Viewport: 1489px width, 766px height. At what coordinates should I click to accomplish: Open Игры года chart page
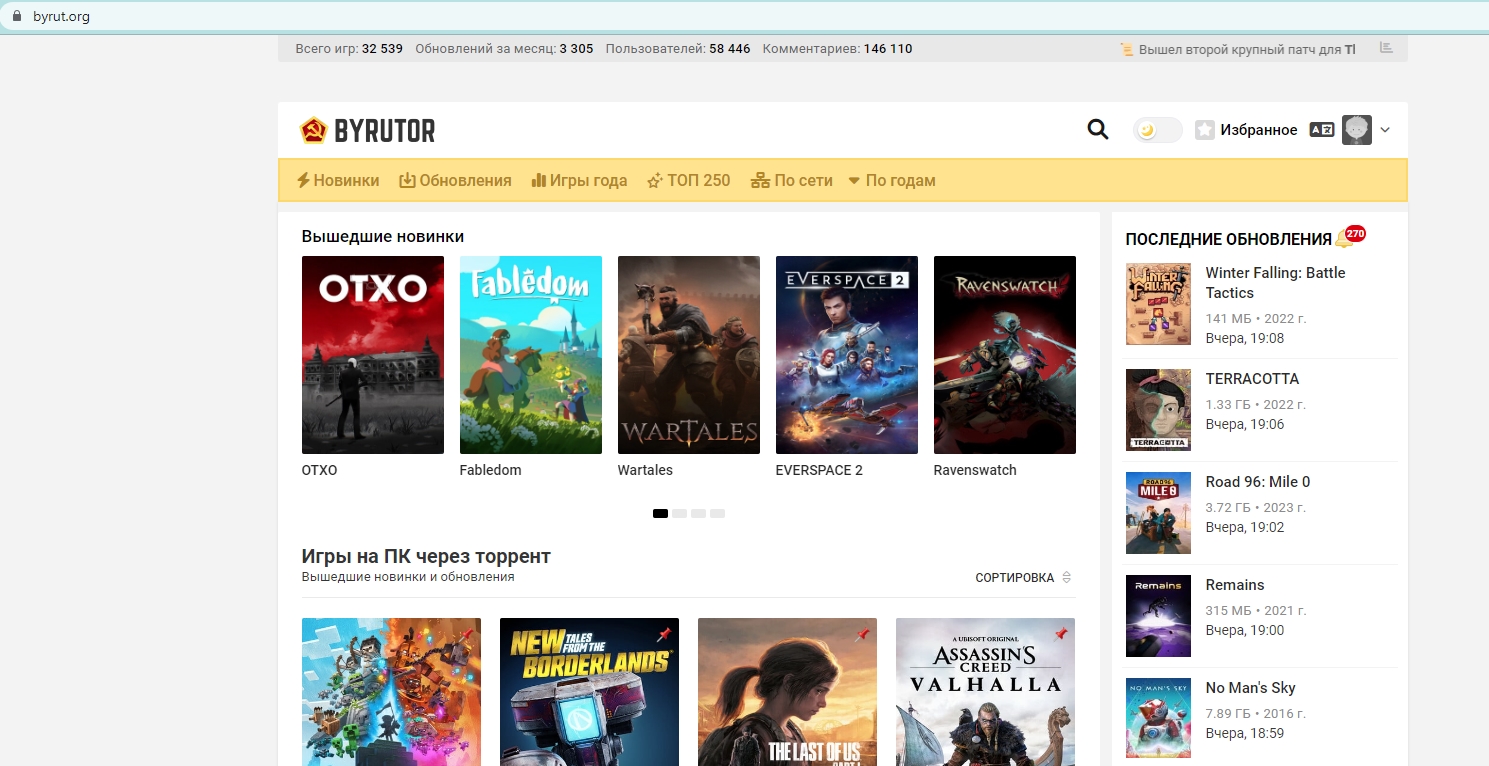tap(579, 181)
